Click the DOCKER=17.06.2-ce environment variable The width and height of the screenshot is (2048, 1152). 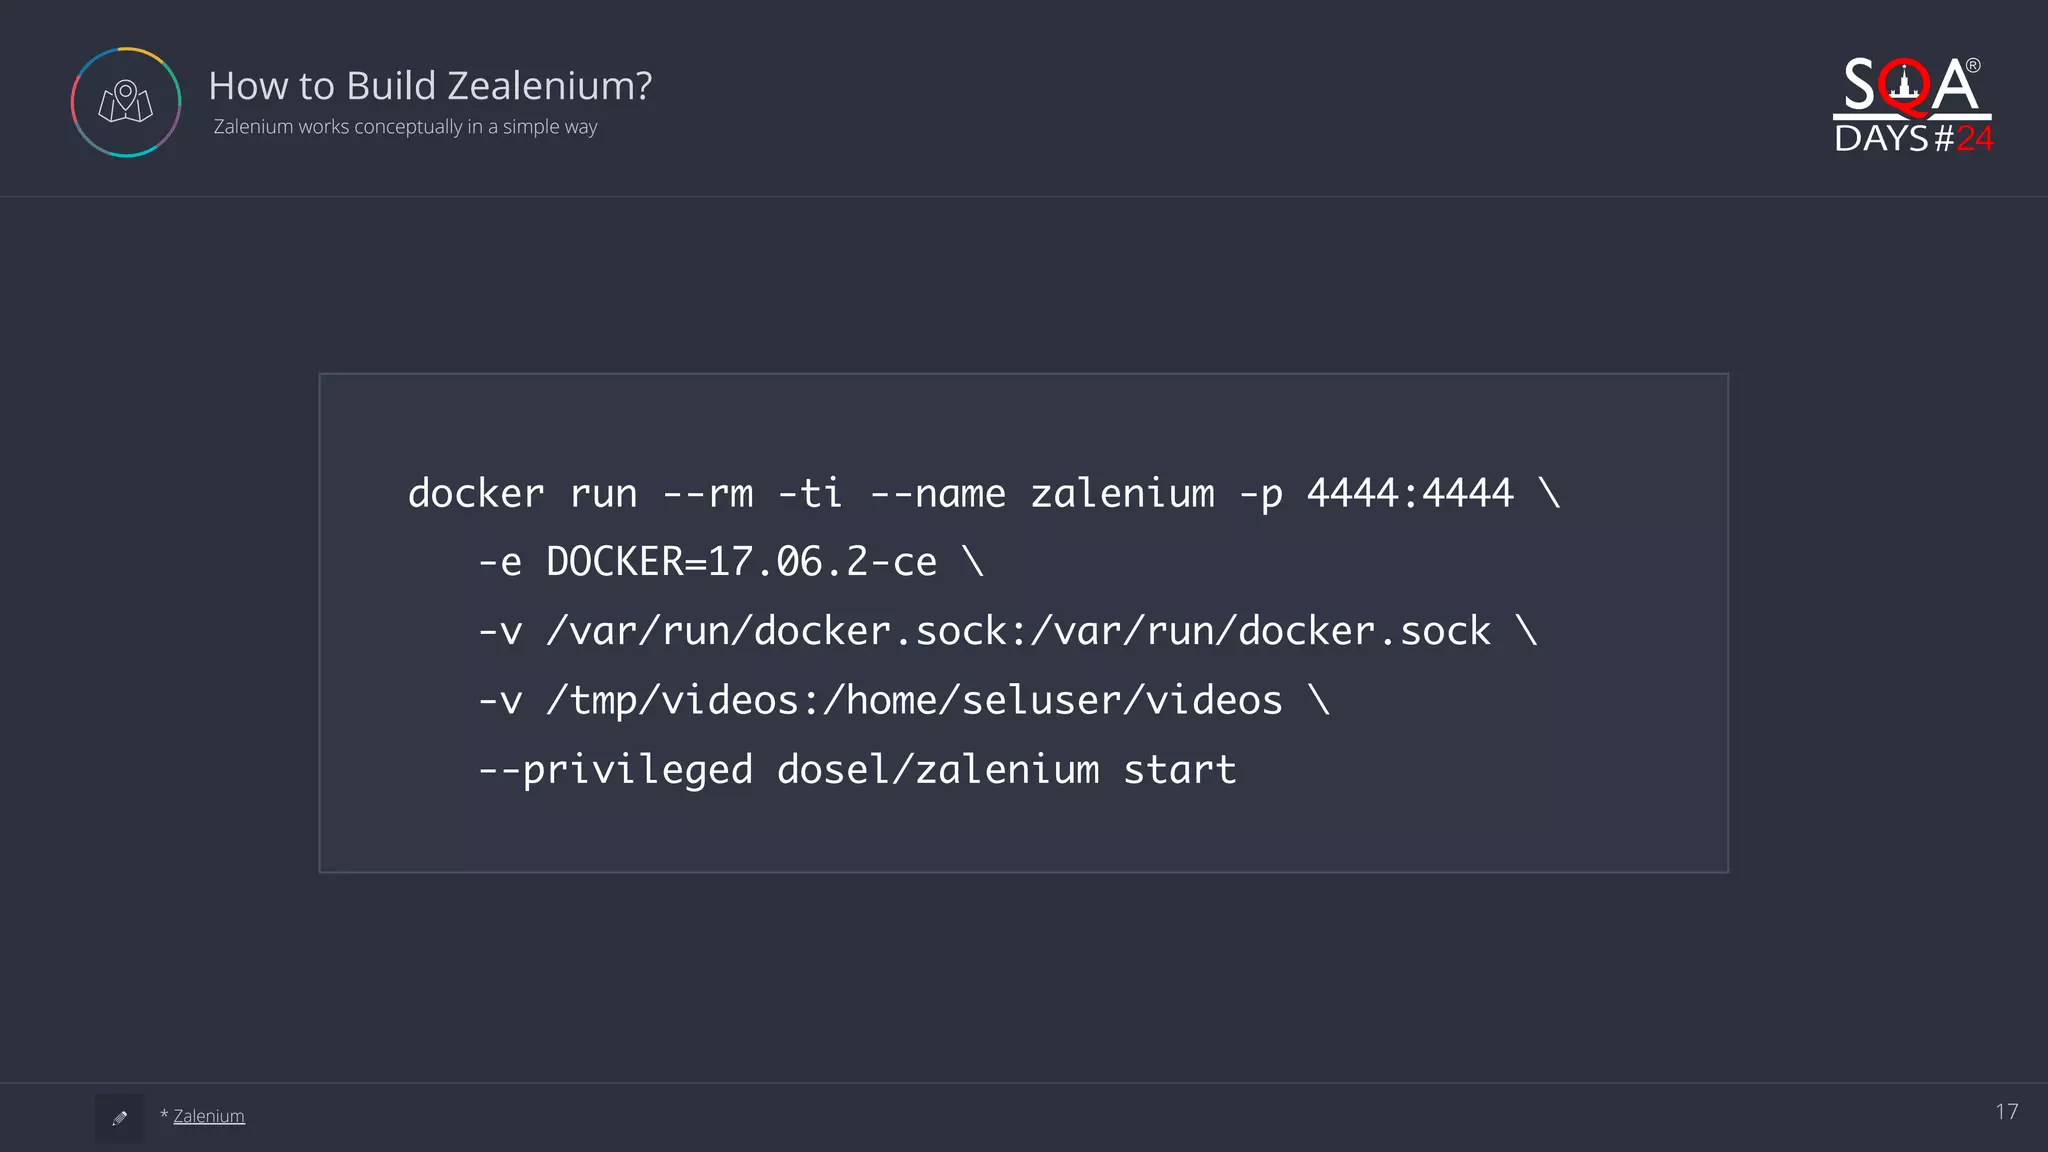[741, 562]
